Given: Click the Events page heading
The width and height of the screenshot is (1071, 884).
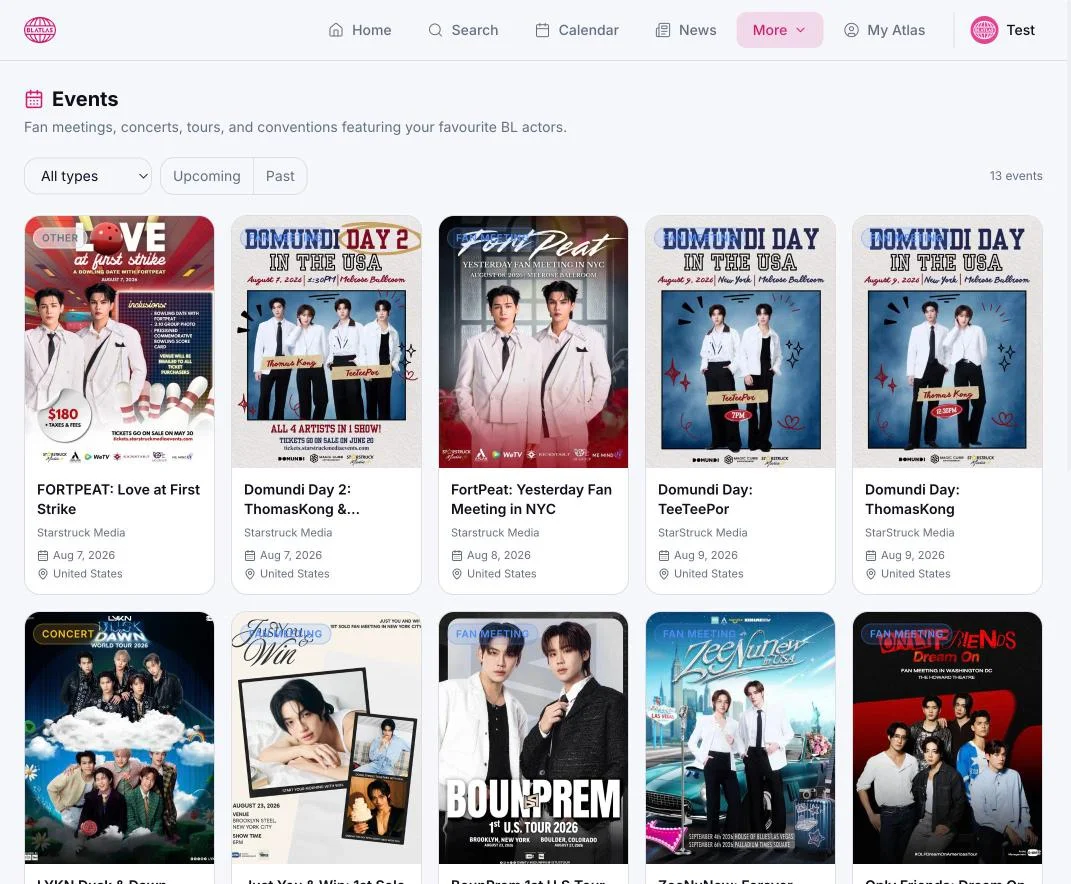Looking at the screenshot, I should coord(85,99).
